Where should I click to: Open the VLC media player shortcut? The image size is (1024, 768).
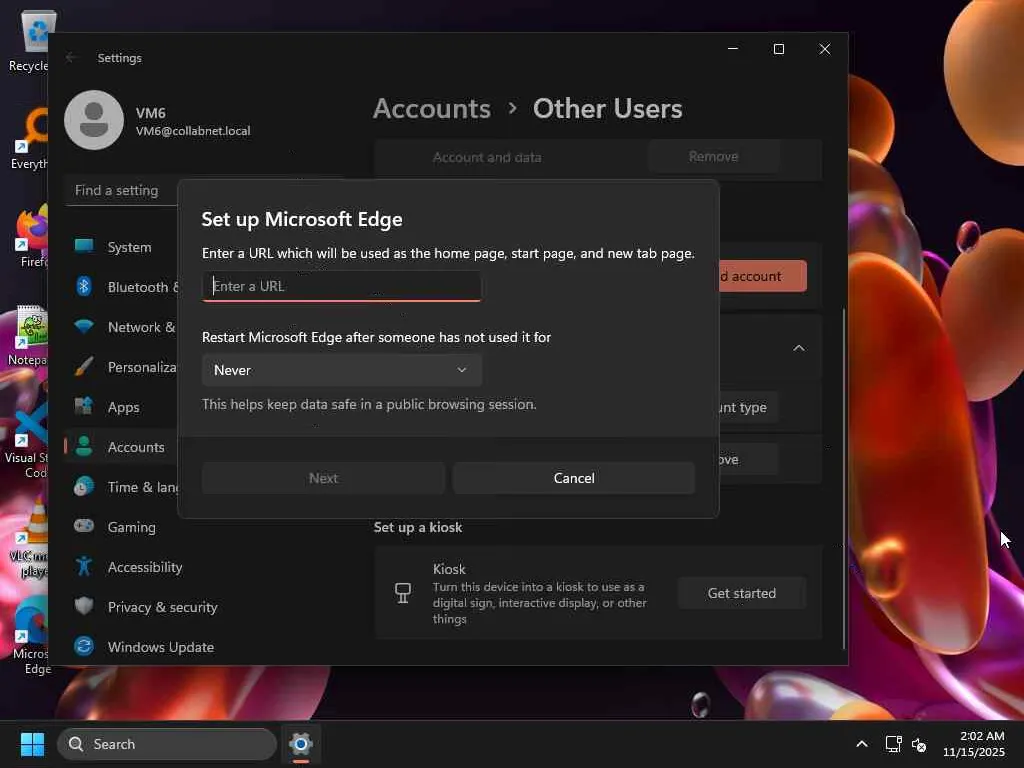[29, 539]
